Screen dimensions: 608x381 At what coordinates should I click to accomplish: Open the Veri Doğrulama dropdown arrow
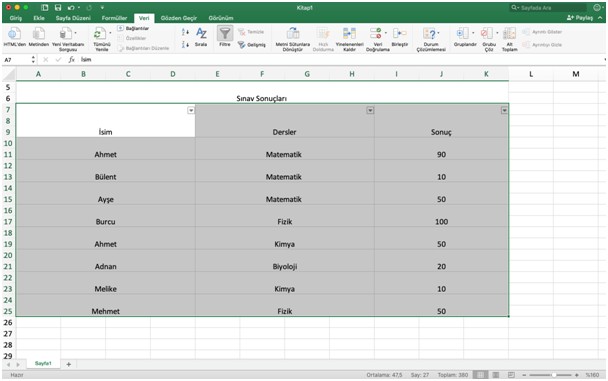tap(385, 33)
